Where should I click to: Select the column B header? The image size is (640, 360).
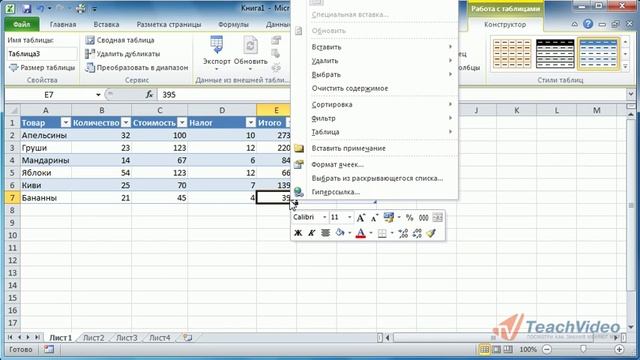pyautogui.click(x=102, y=110)
